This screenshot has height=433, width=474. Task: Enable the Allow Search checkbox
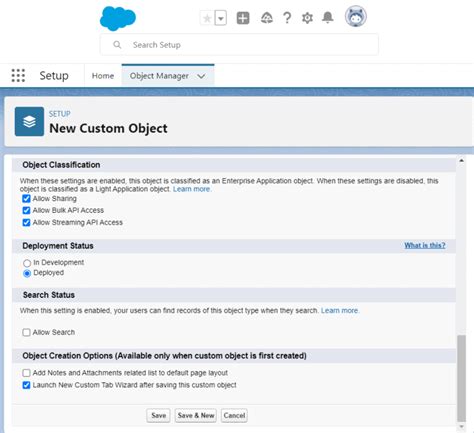26,332
